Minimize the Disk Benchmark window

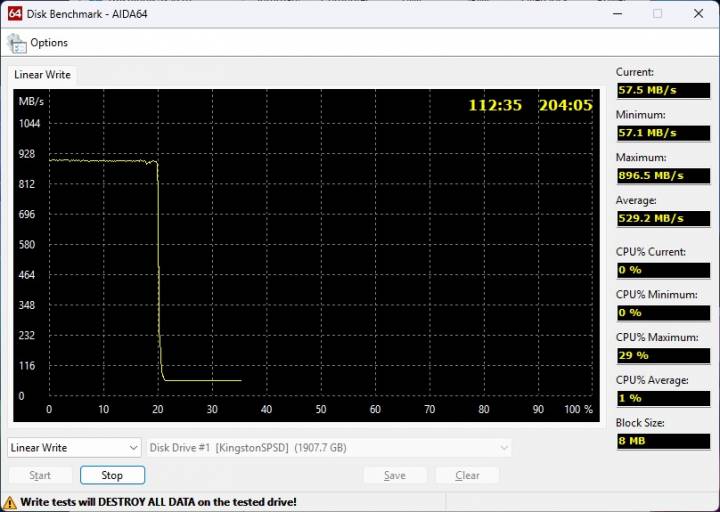tap(610, 13)
